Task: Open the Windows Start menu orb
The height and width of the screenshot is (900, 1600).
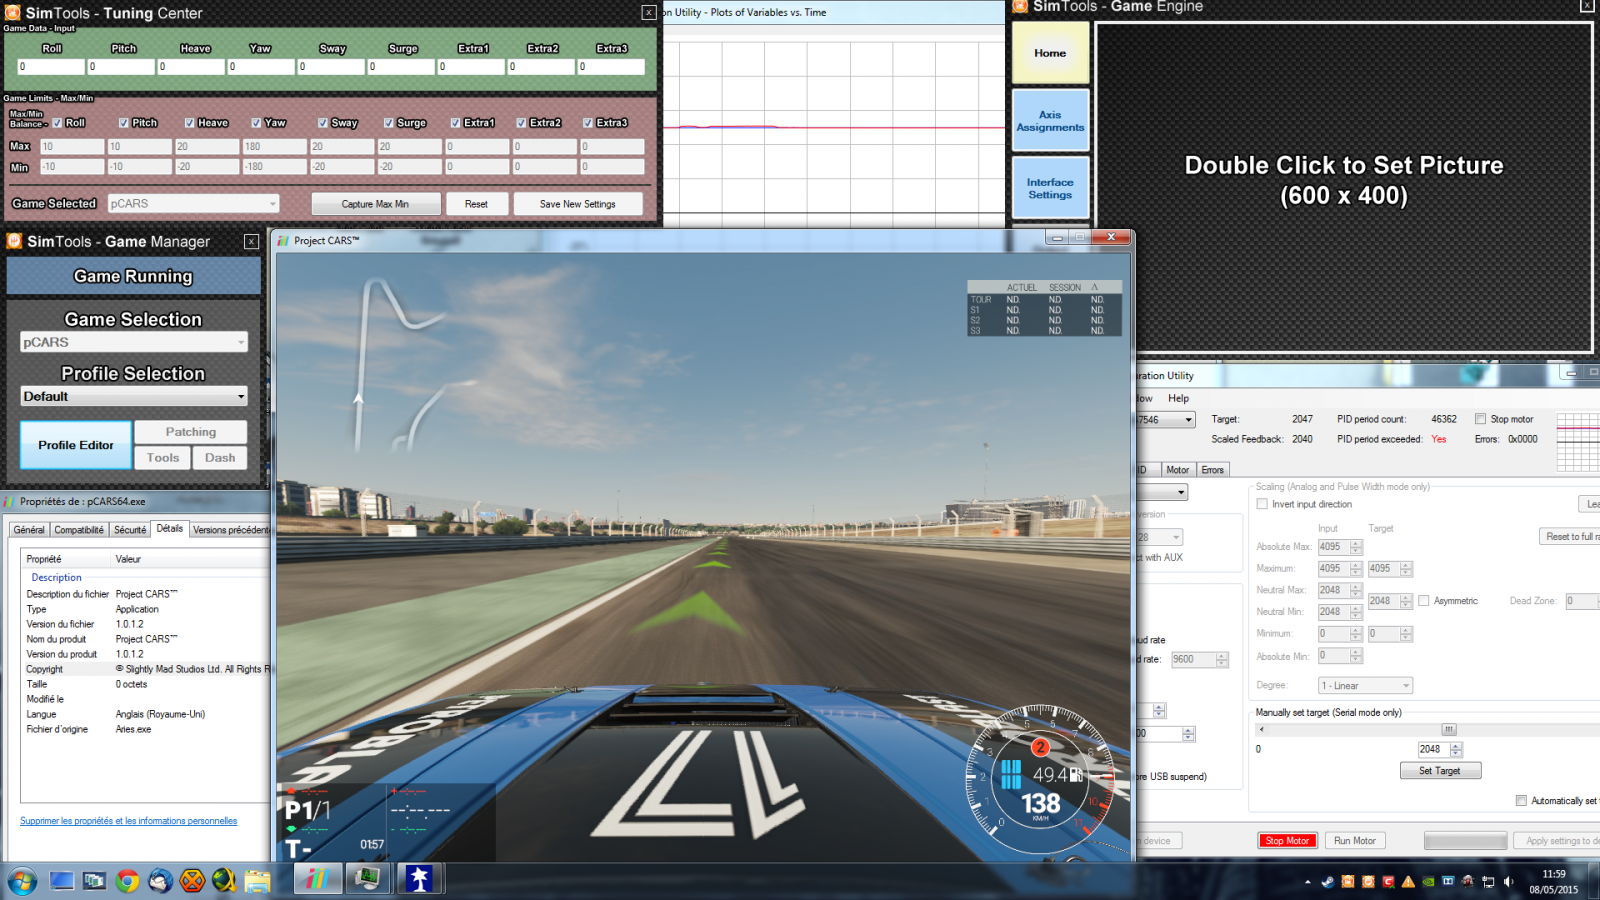Action: click(x=22, y=880)
